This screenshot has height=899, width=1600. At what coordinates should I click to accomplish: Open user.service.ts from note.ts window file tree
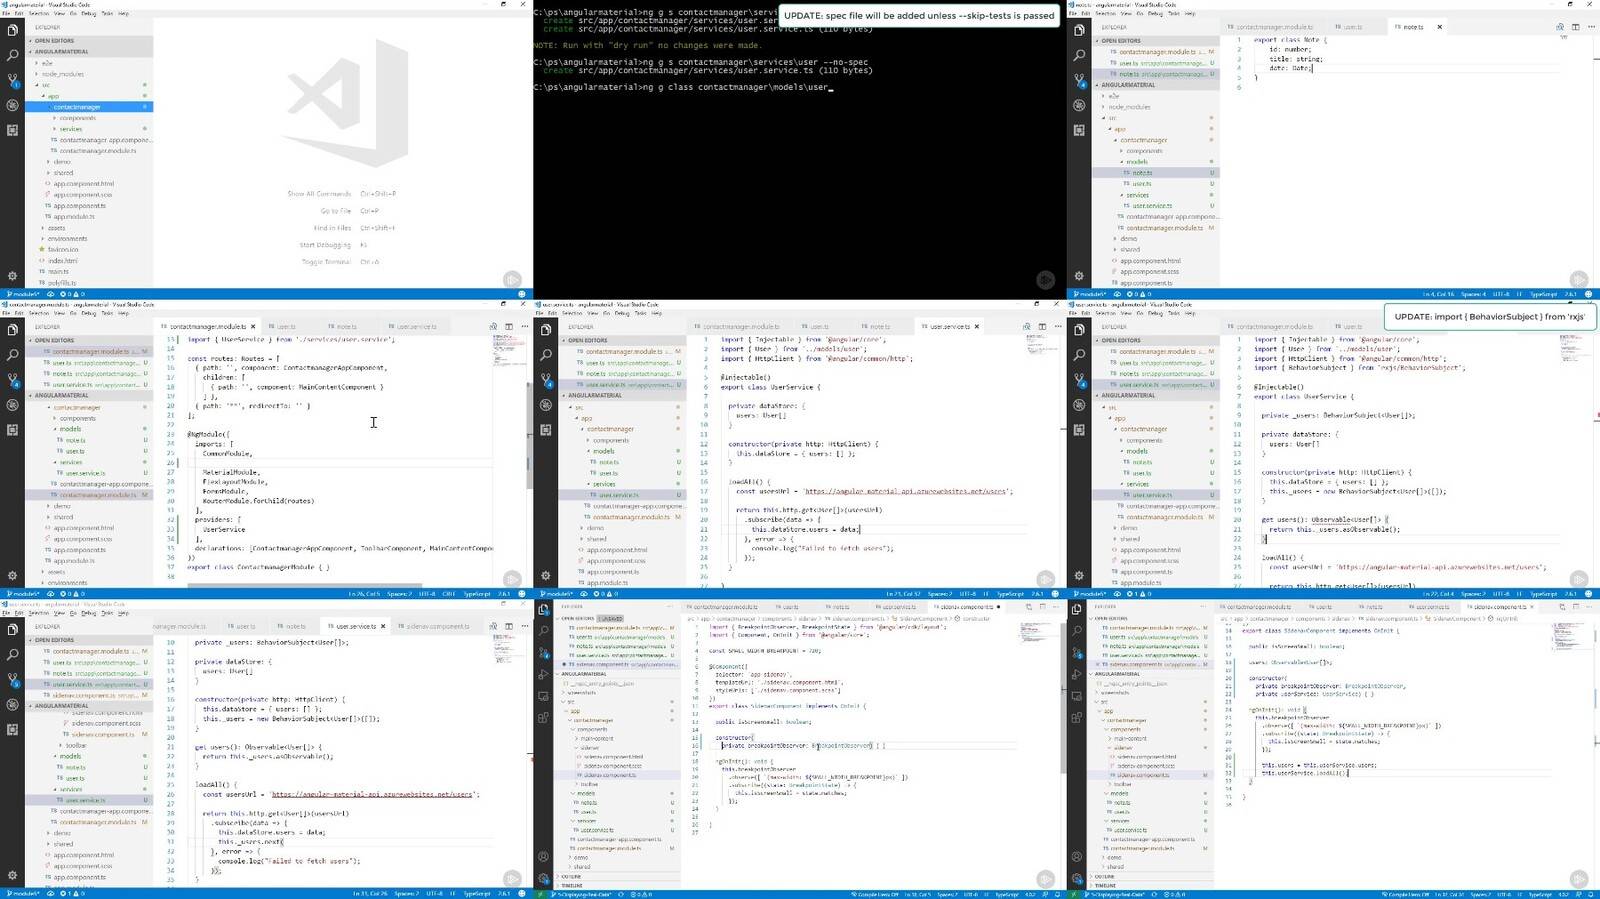pyautogui.click(x=1152, y=206)
